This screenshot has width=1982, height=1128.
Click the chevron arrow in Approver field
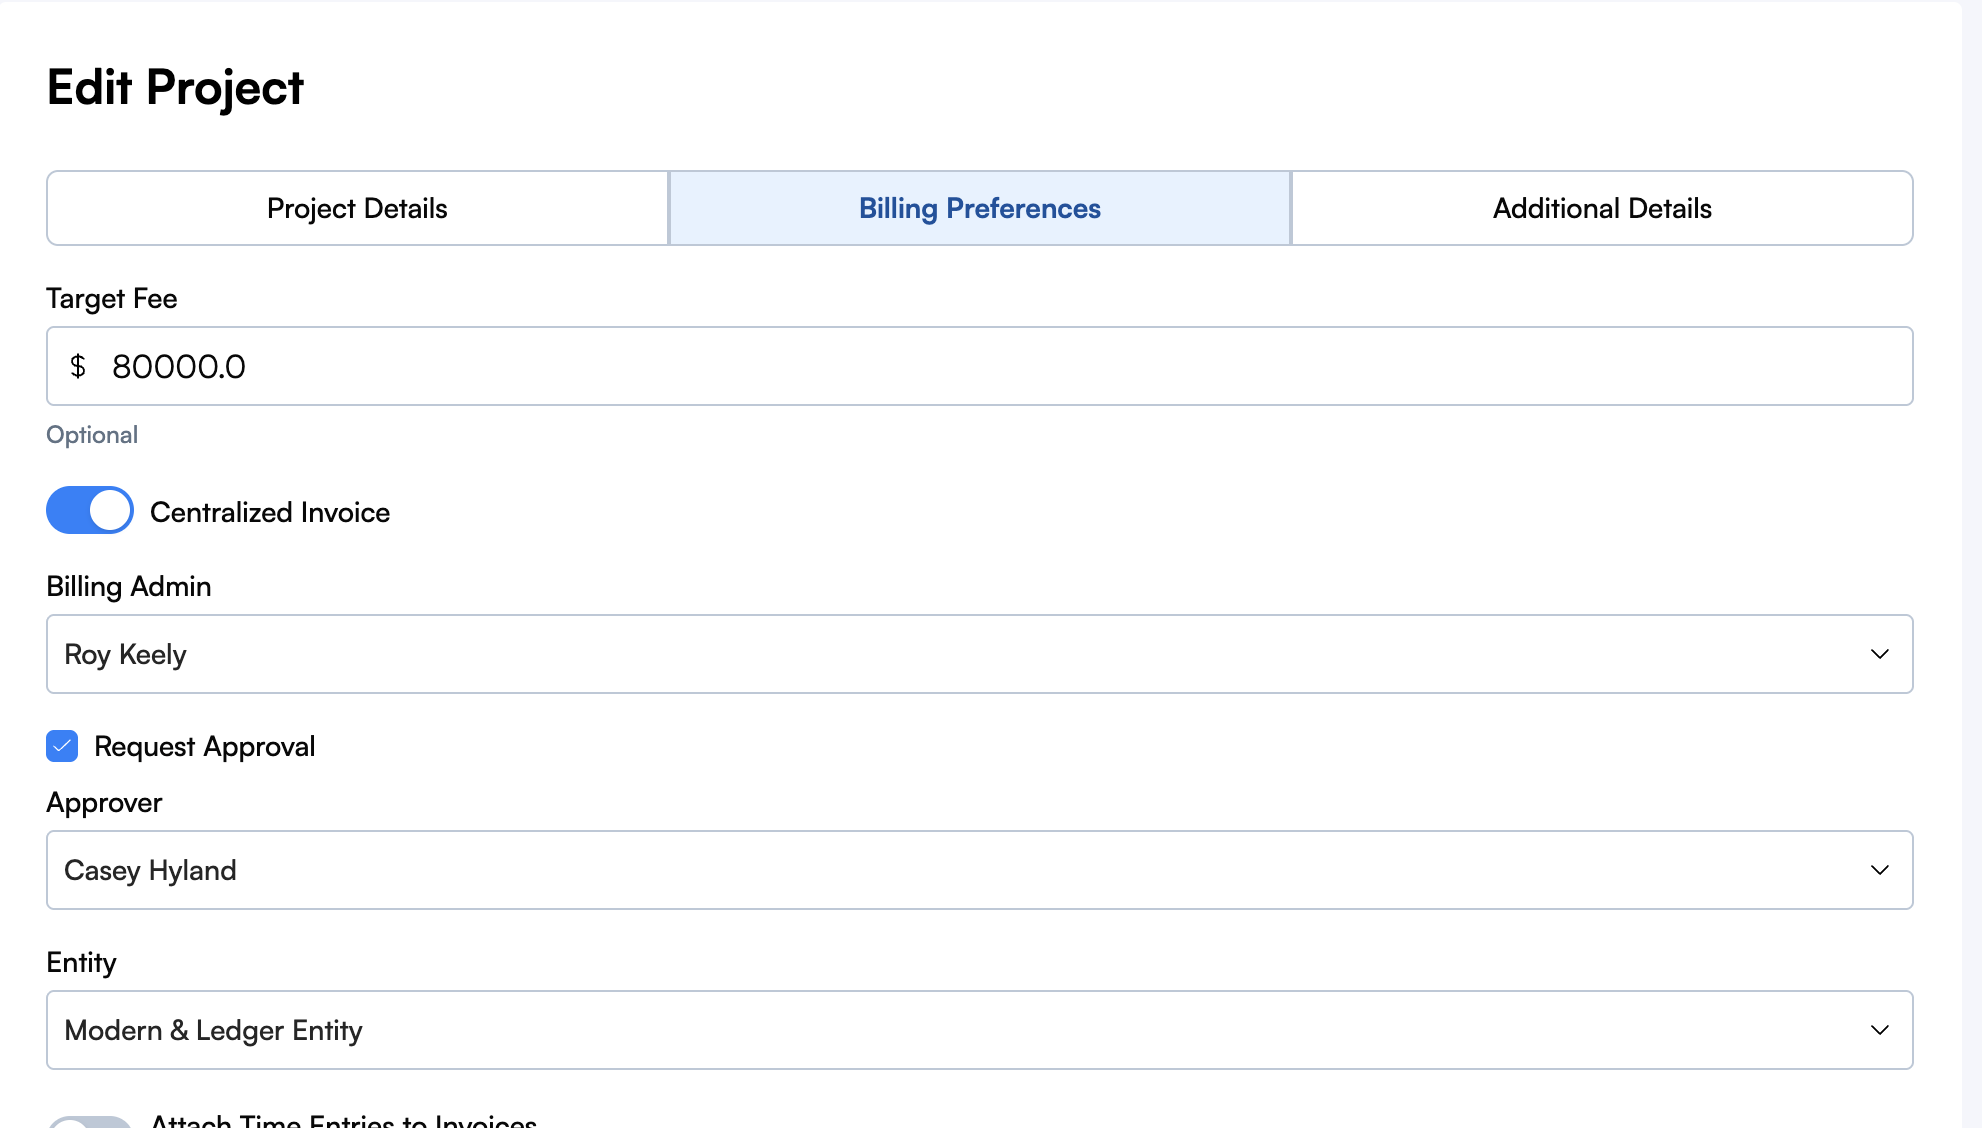click(1879, 870)
